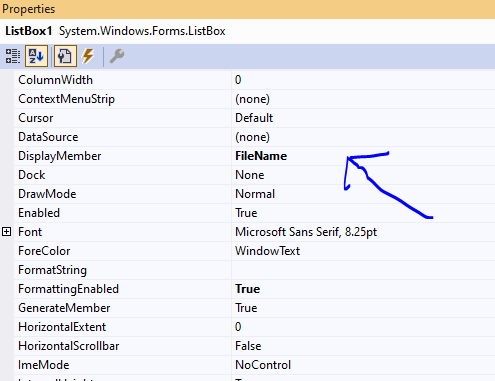Image resolution: width=495 pixels, height=381 pixels.
Task: Click the FormattingEnabled value True
Action: click(248, 289)
